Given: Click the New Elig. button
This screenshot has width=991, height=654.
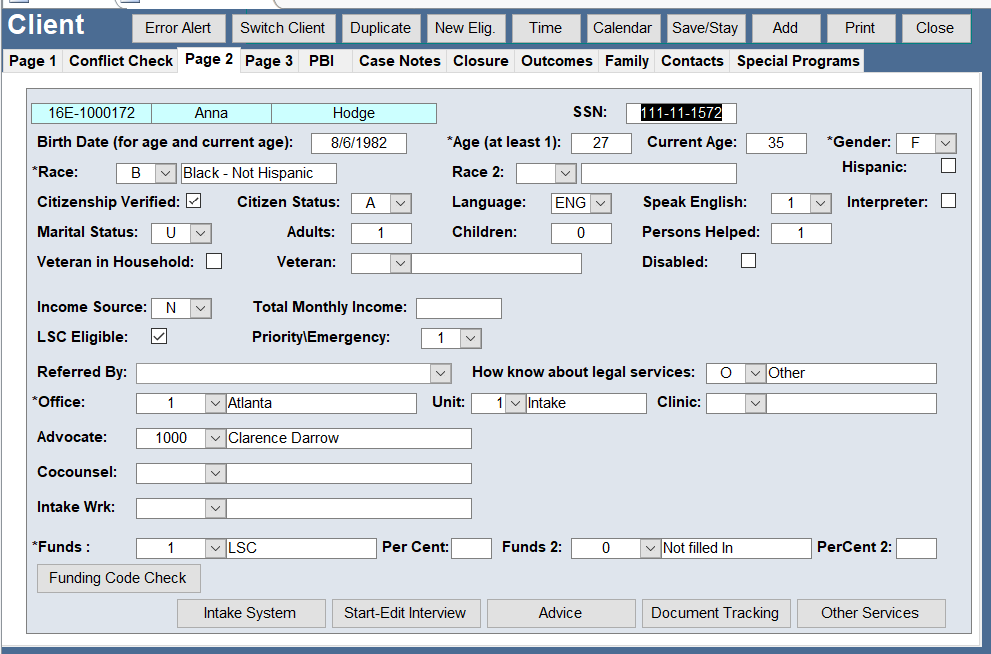Looking at the screenshot, I should click(466, 28).
